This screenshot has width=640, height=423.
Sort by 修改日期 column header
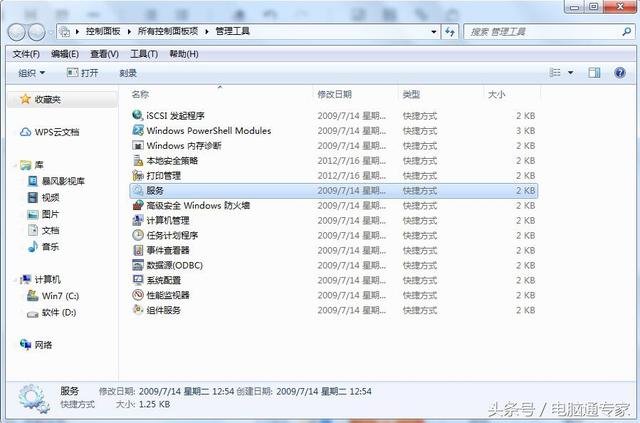tap(335, 94)
